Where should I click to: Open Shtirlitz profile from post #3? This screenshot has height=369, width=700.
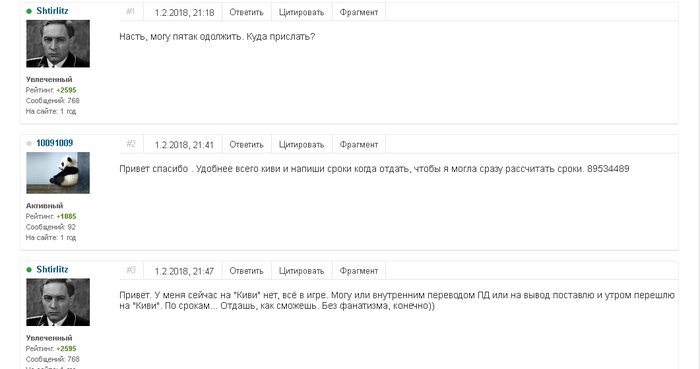52,269
